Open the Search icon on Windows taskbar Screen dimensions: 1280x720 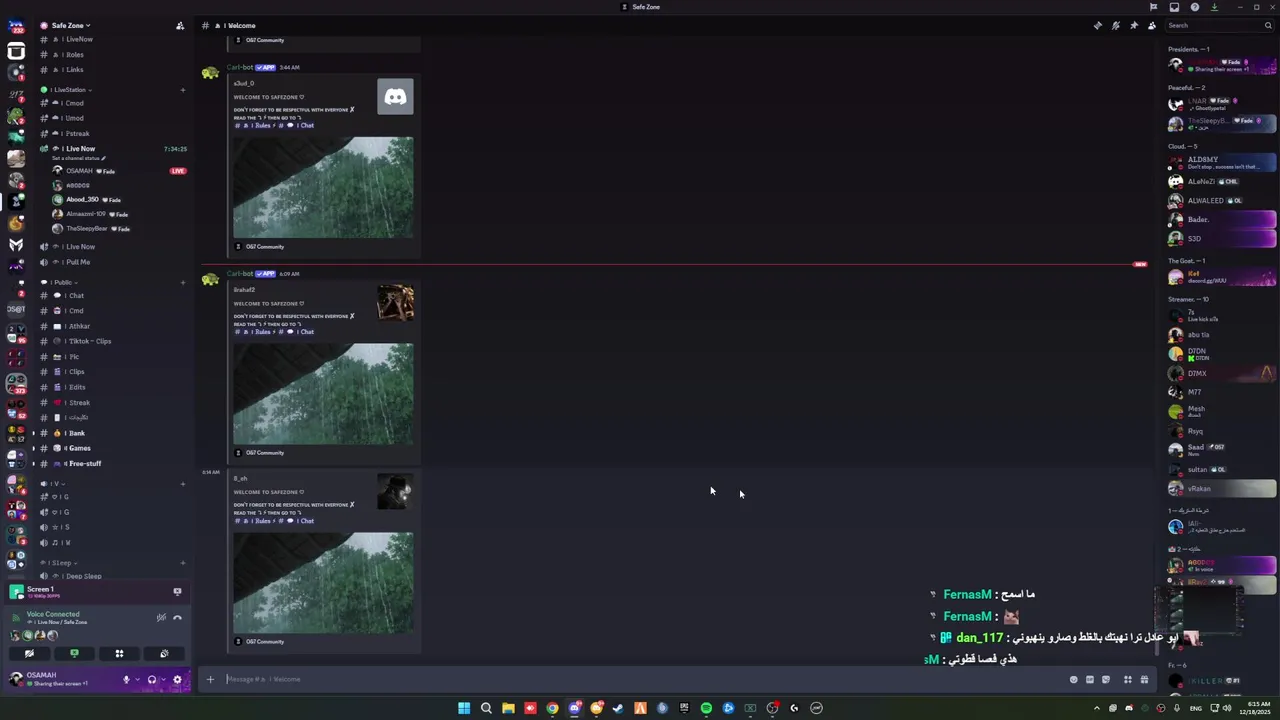(486, 708)
